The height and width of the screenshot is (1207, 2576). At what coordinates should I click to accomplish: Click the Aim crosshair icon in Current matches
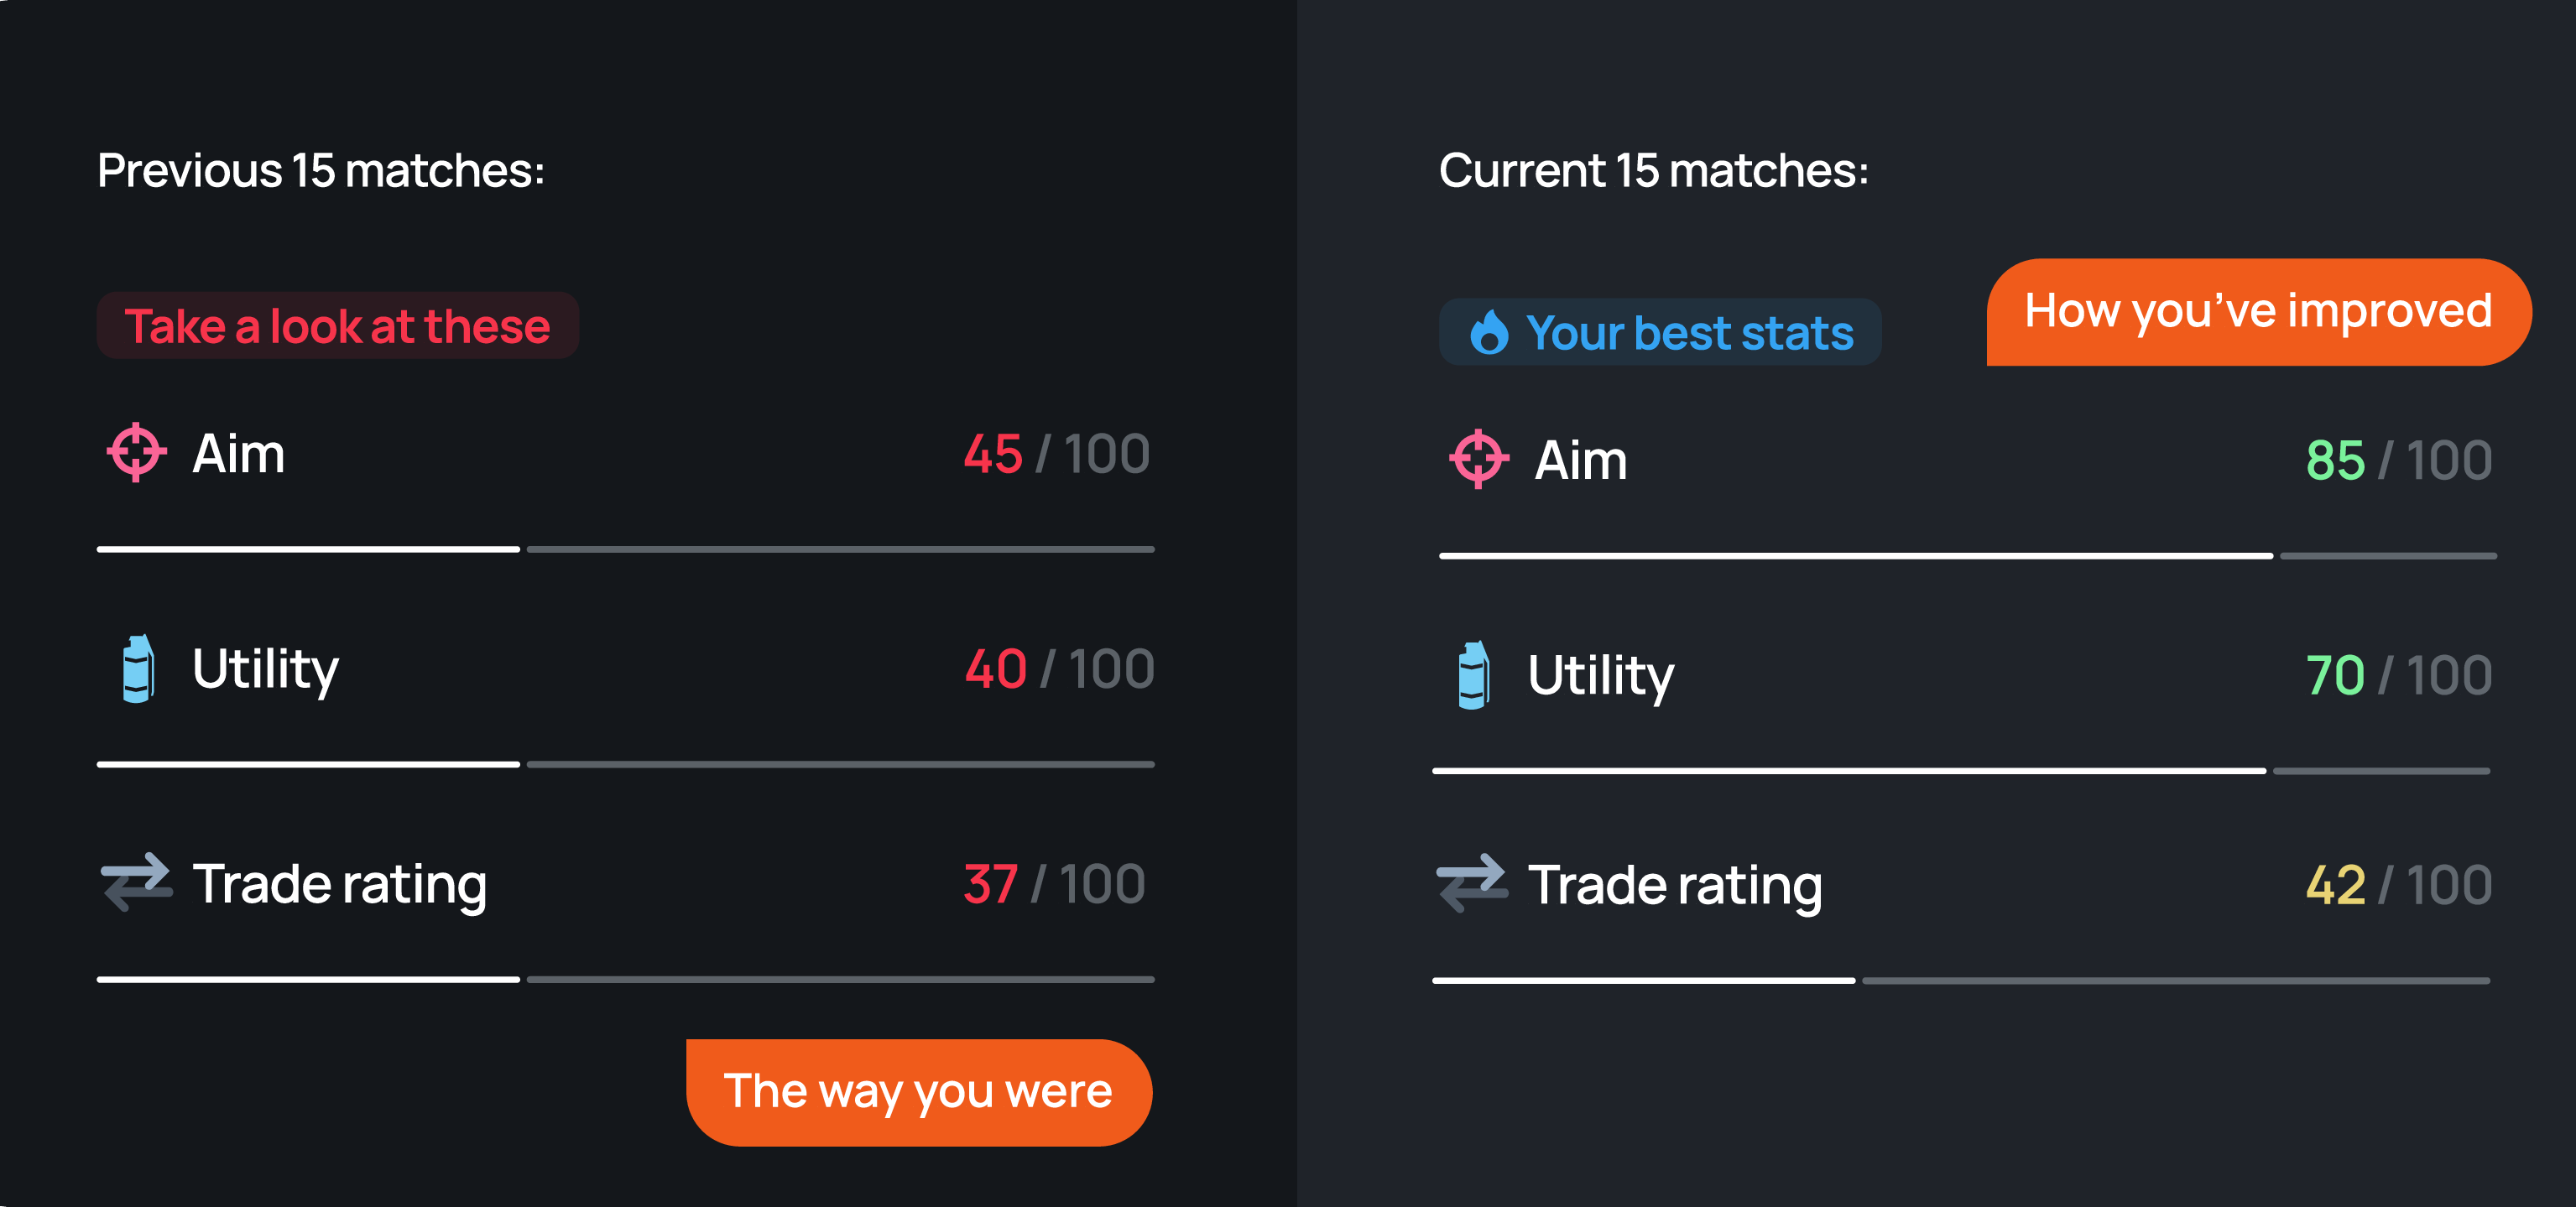tap(1478, 459)
